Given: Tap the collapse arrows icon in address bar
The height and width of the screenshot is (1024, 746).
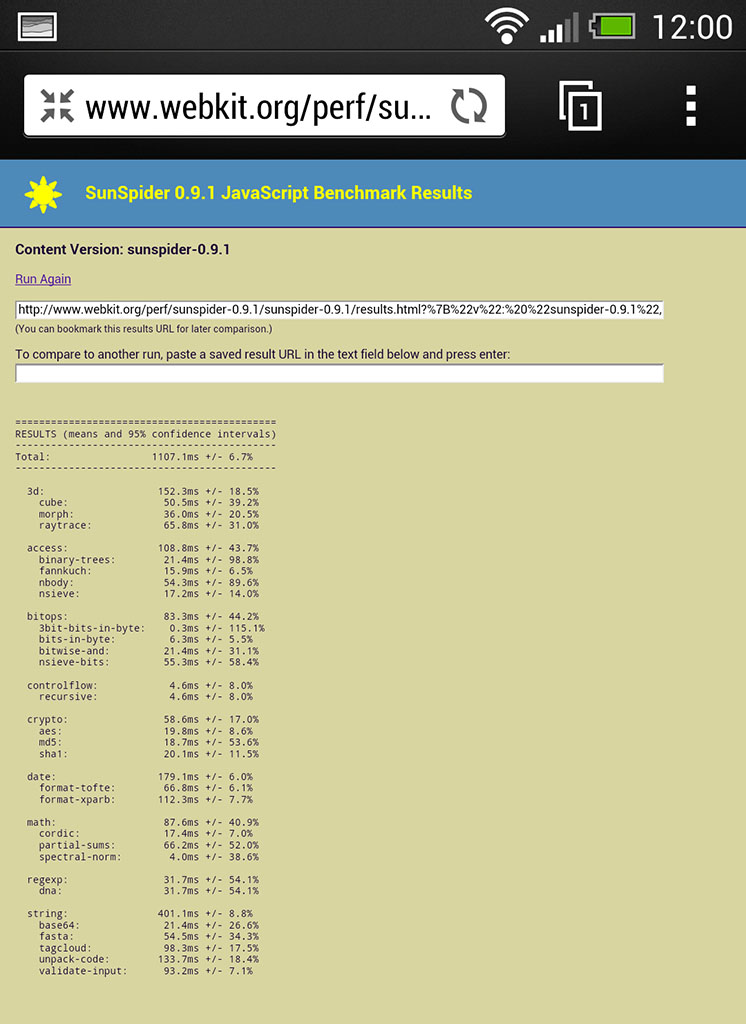Looking at the screenshot, I should tap(57, 106).
